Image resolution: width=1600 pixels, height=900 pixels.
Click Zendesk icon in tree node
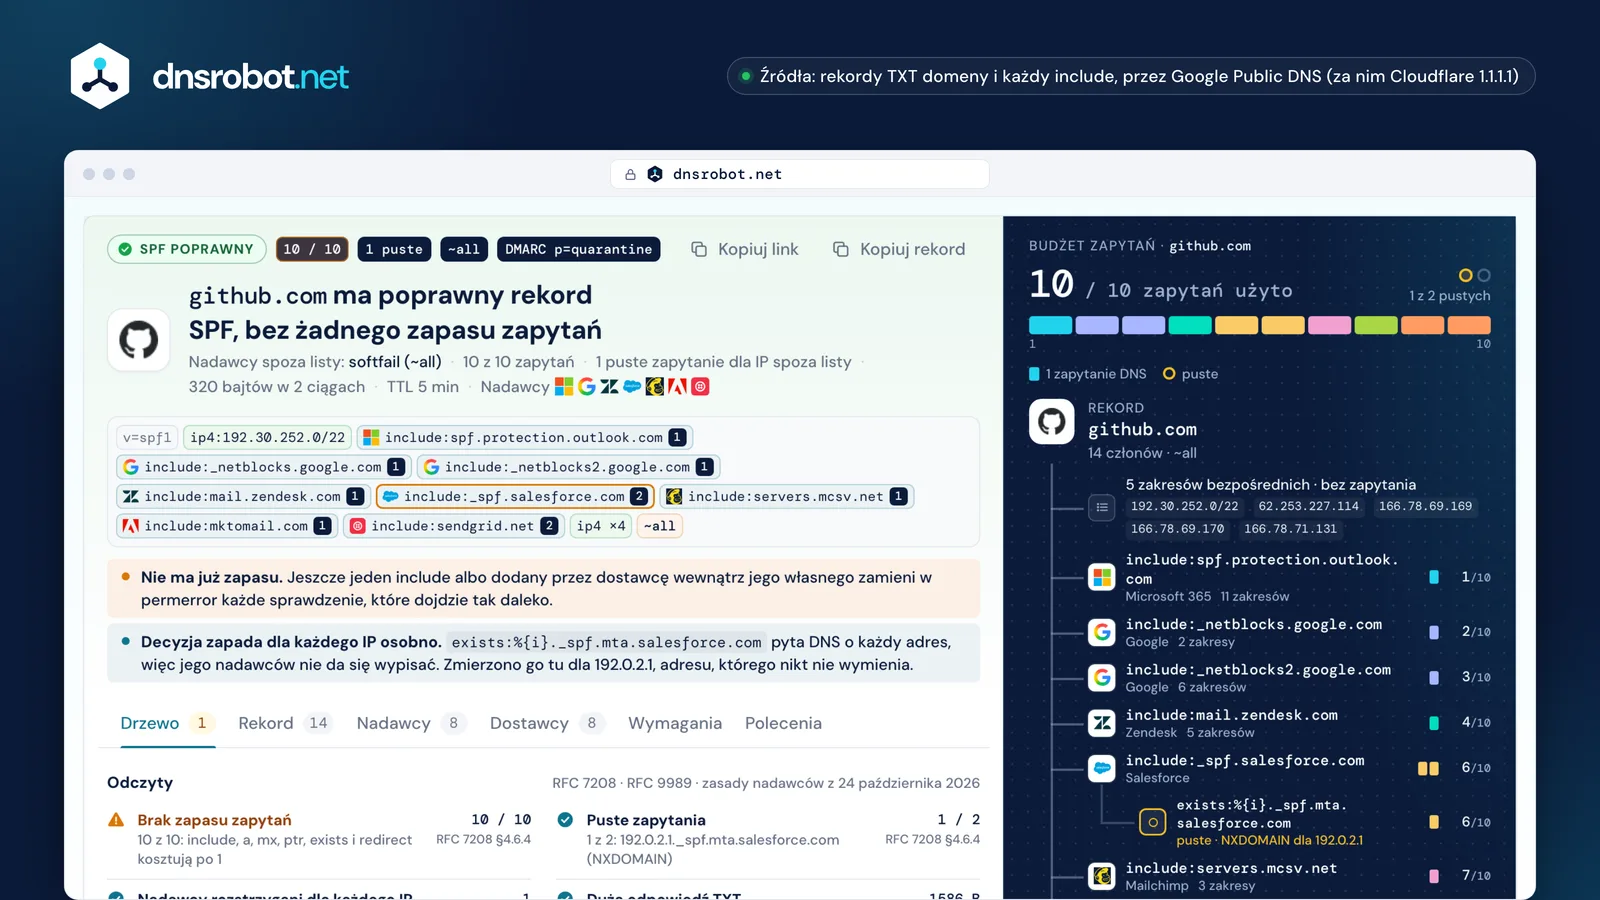1102,722
